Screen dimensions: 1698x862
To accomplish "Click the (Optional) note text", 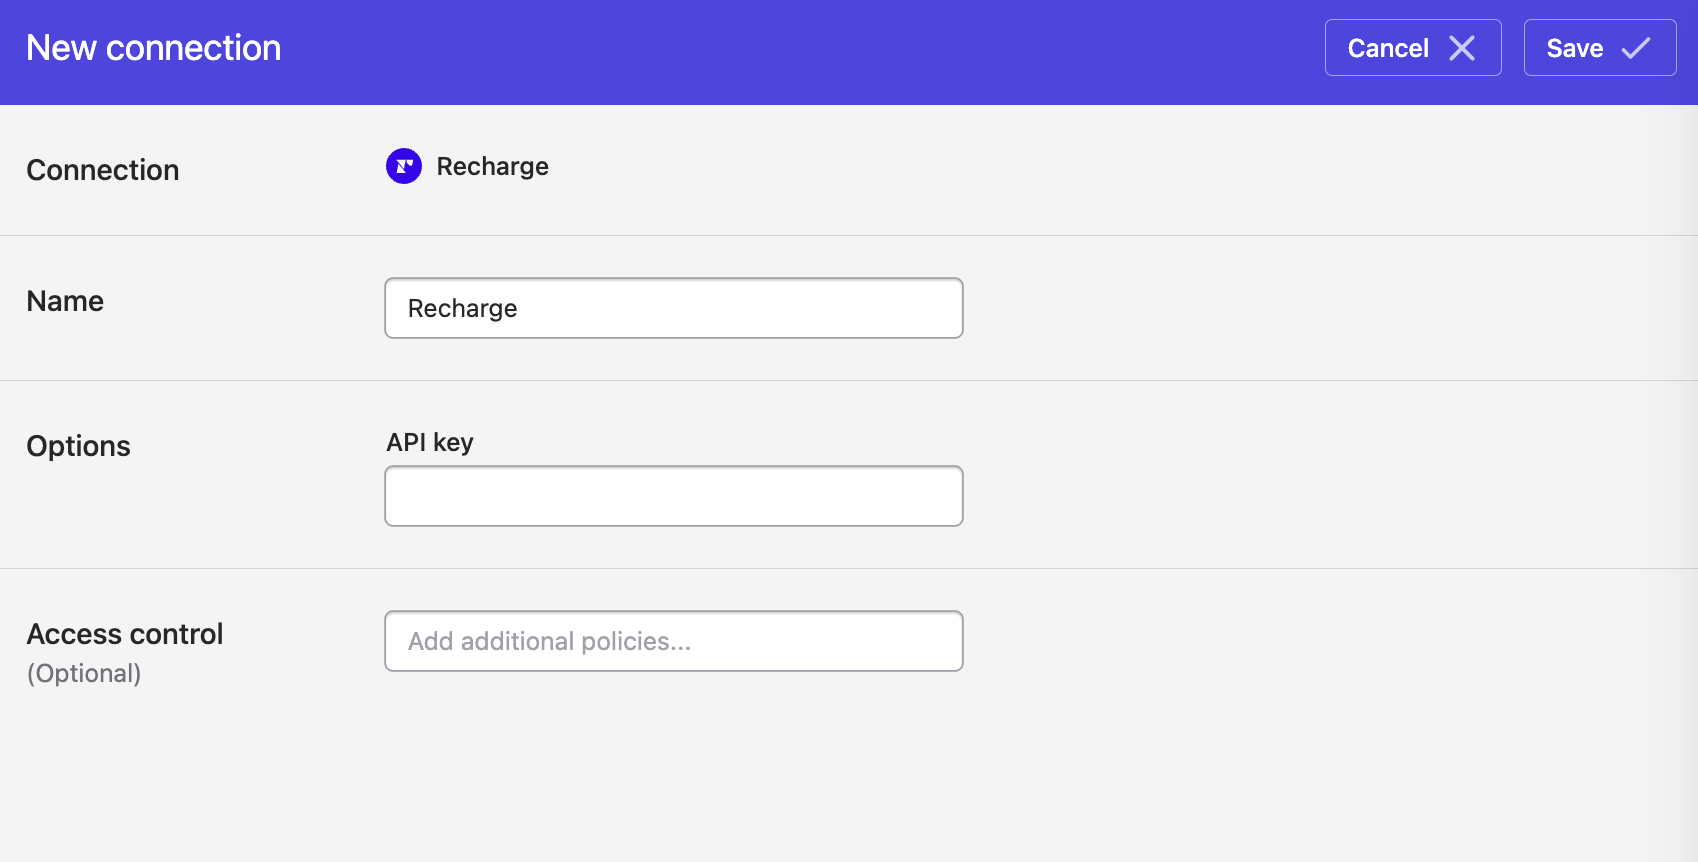I will (x=84, y=673).
